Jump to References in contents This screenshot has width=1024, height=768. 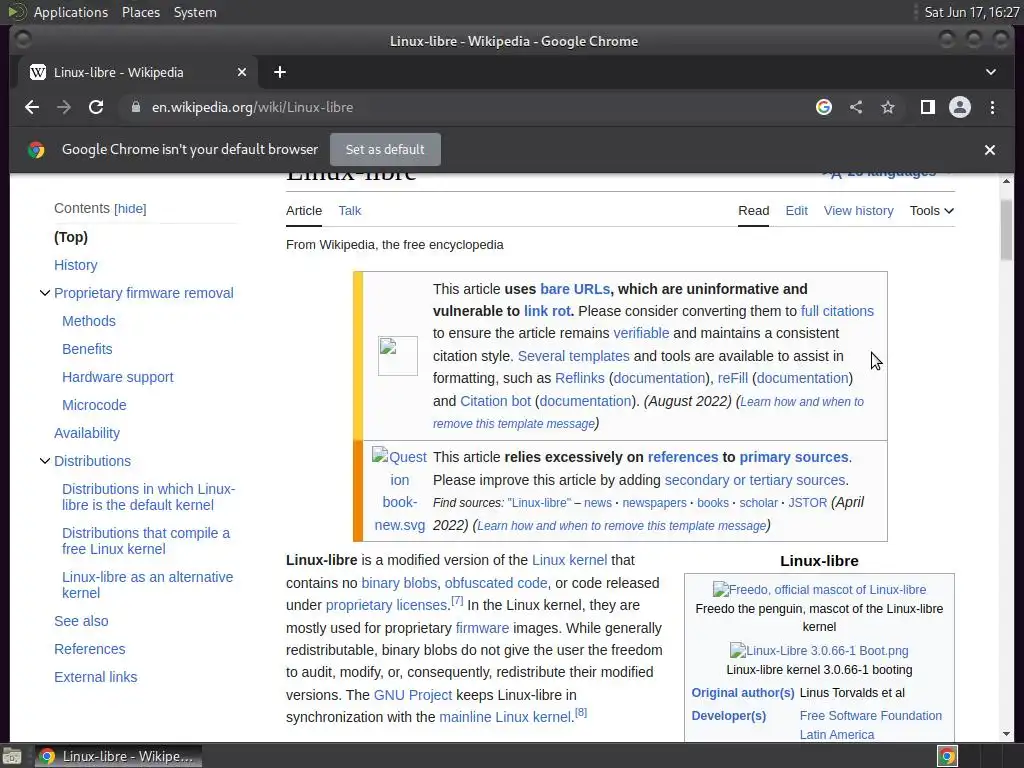89,649
